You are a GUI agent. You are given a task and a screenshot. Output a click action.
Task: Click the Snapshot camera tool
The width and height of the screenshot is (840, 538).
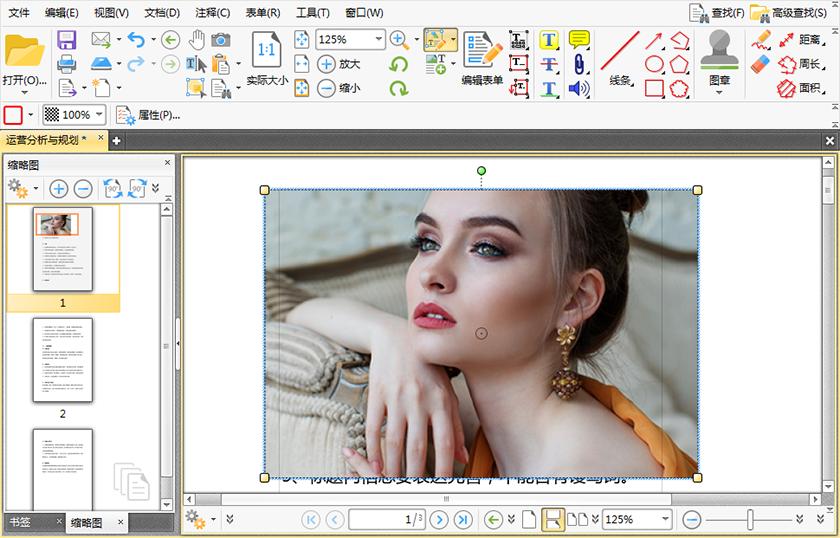coord(221,40)
